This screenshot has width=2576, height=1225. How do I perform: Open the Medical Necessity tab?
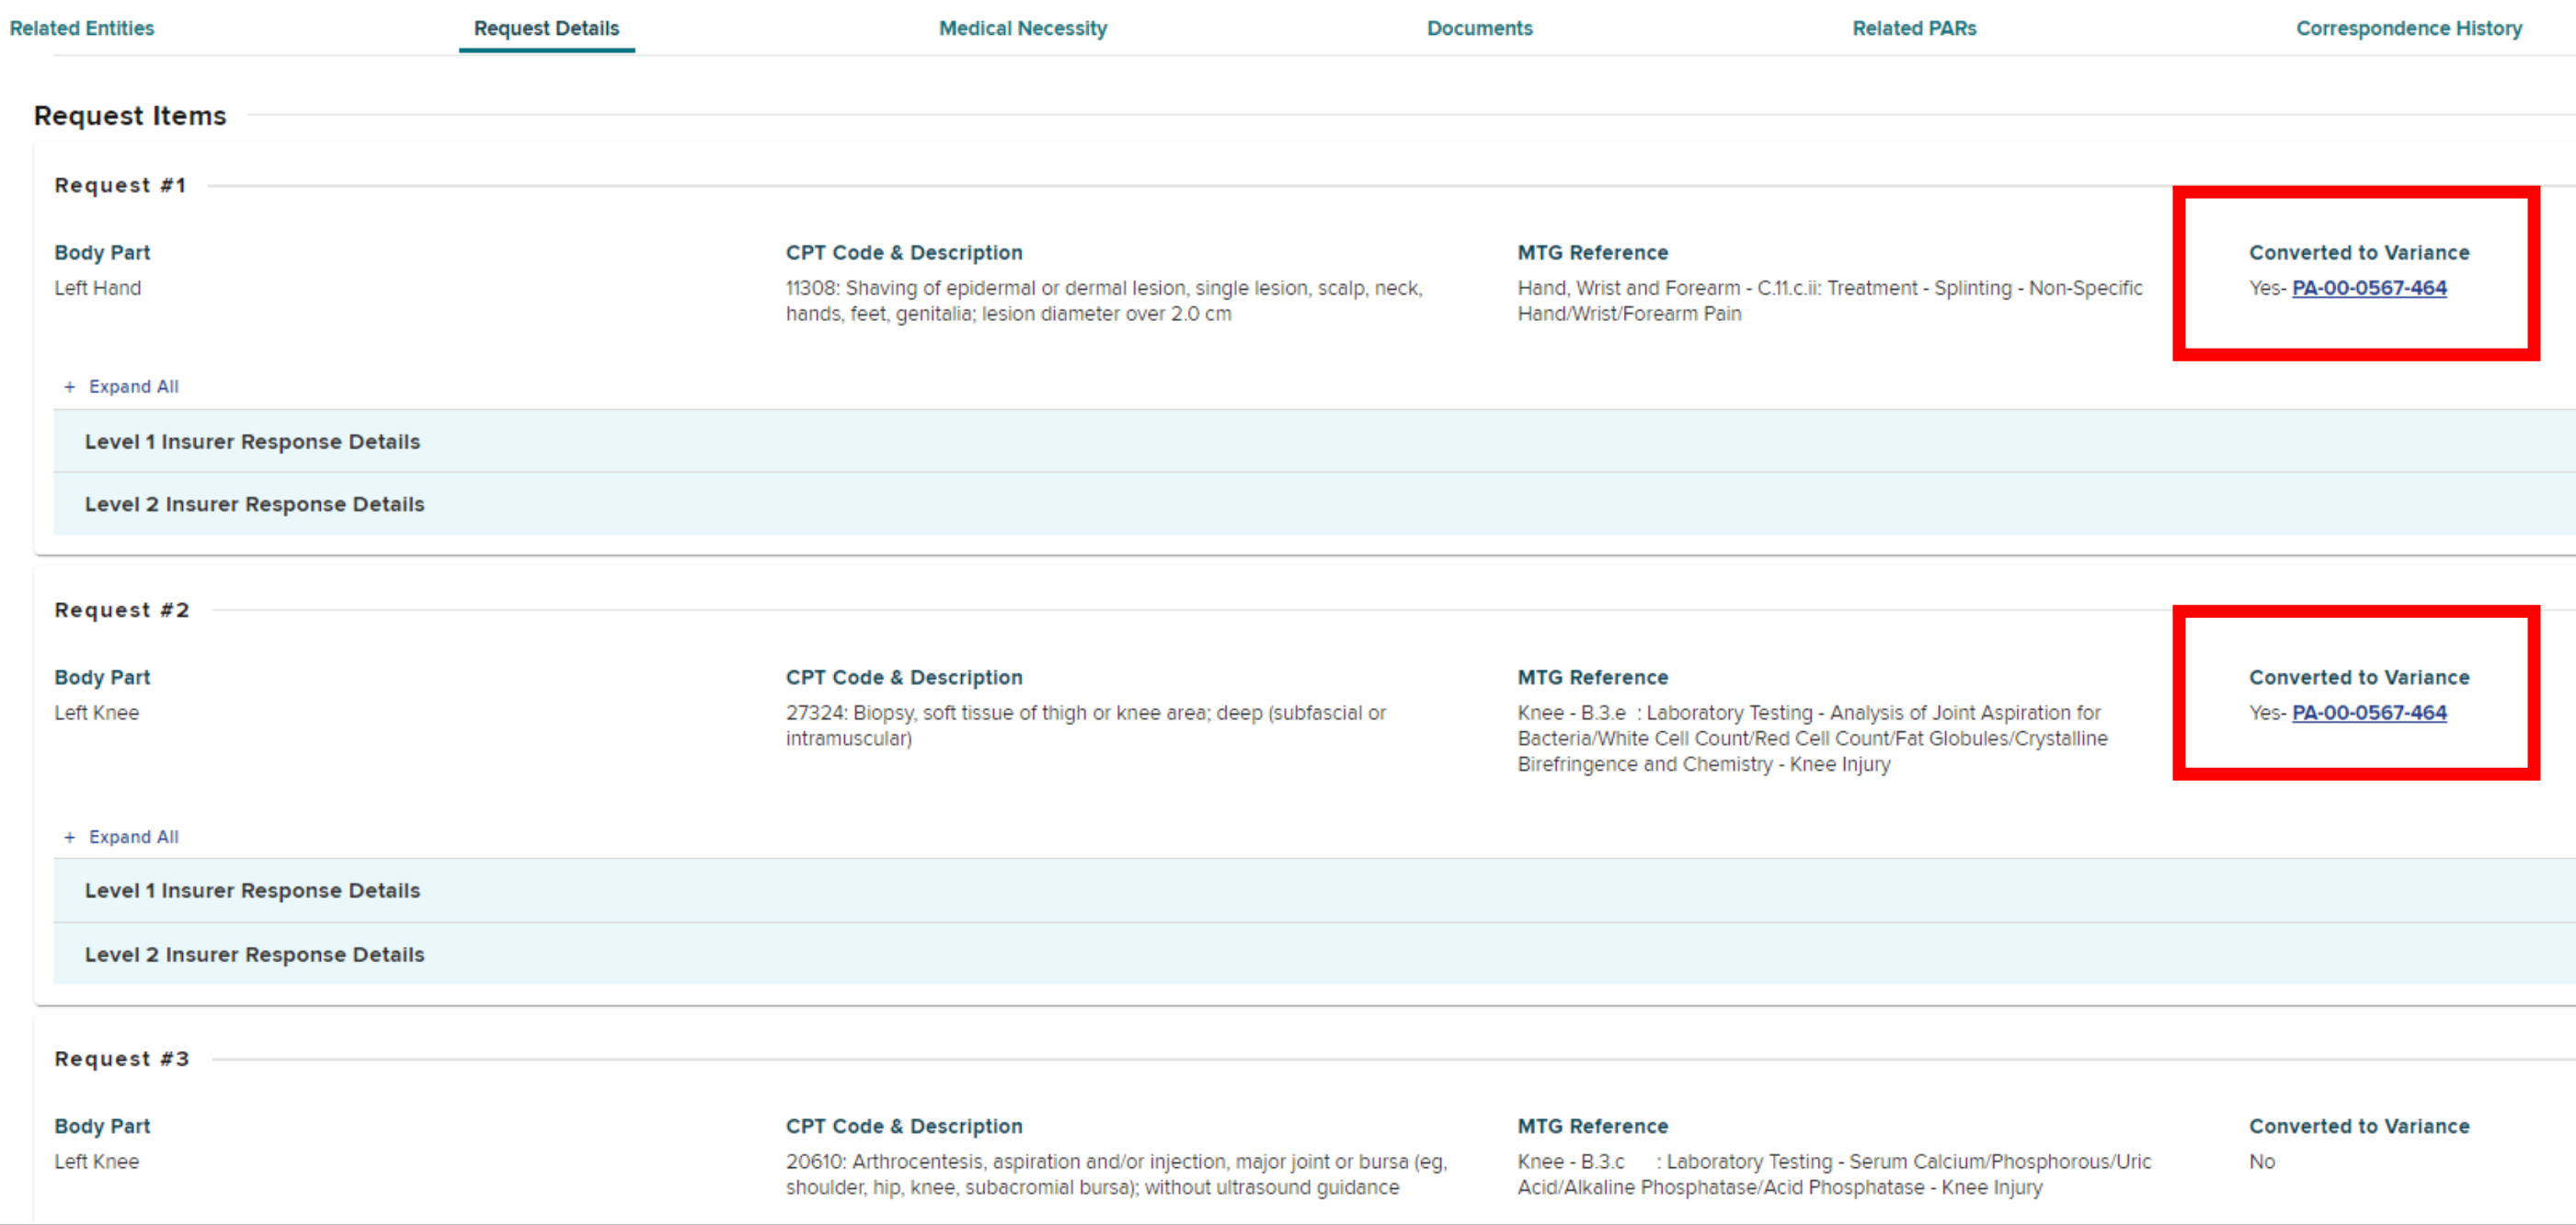1022,28
